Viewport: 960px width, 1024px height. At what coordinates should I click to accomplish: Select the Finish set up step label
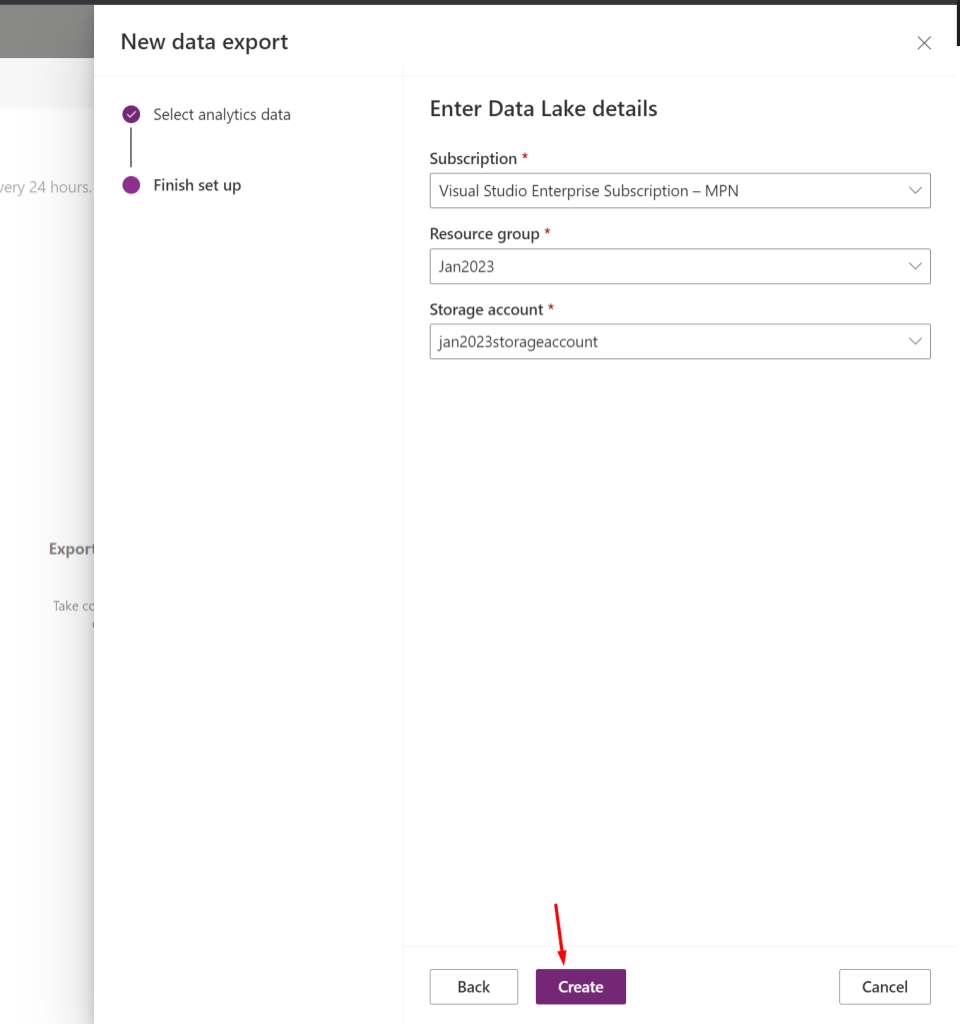(x=196, y=185)
